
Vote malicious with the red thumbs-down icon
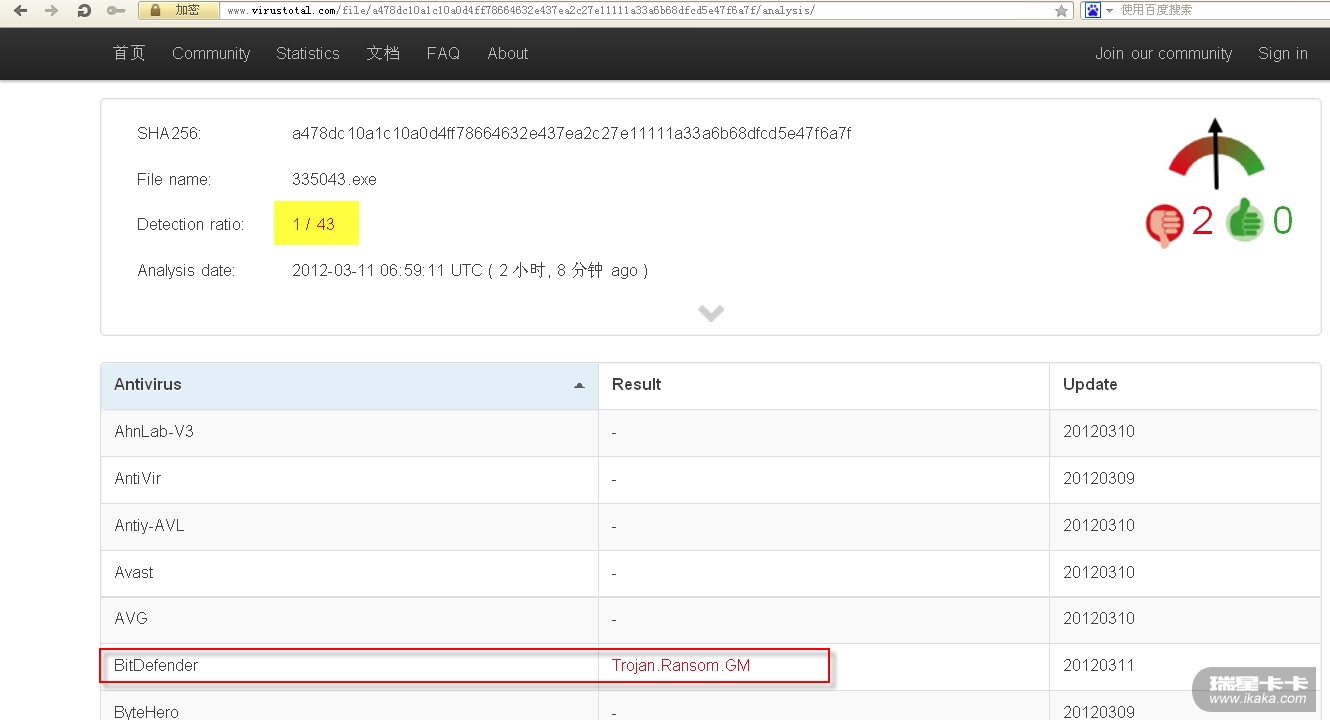[1164, 224]
